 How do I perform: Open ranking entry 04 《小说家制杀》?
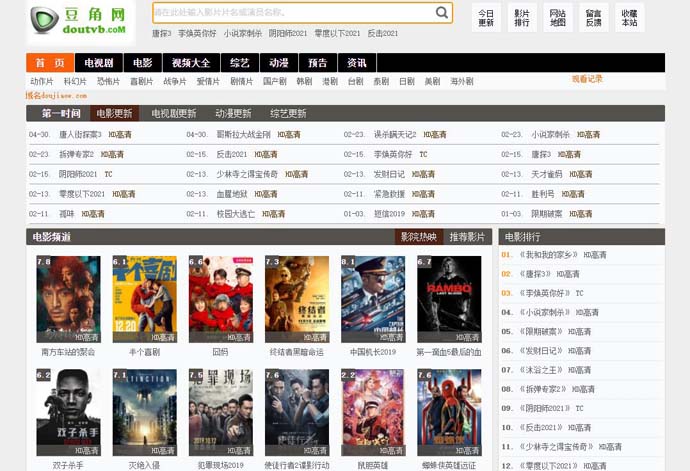pos(544,313)
